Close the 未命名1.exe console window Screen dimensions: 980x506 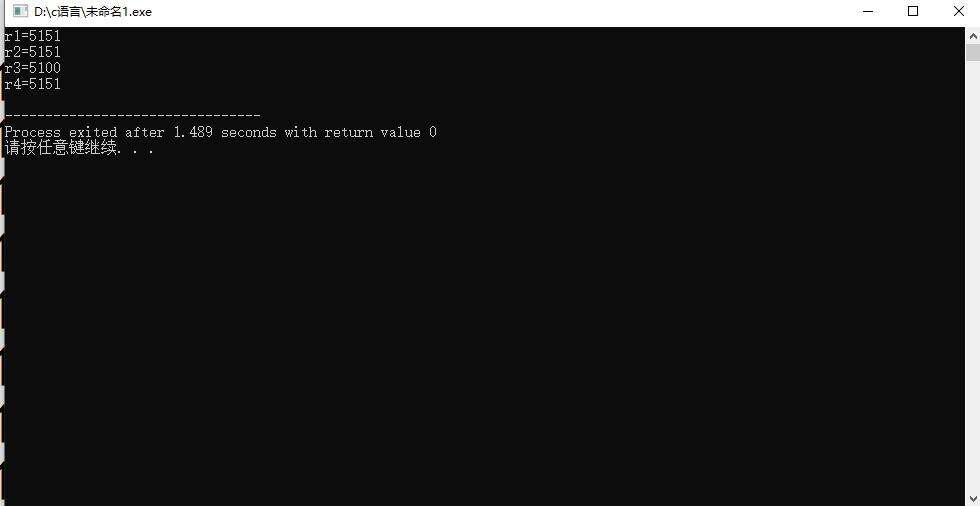click(x=958, y=11)
